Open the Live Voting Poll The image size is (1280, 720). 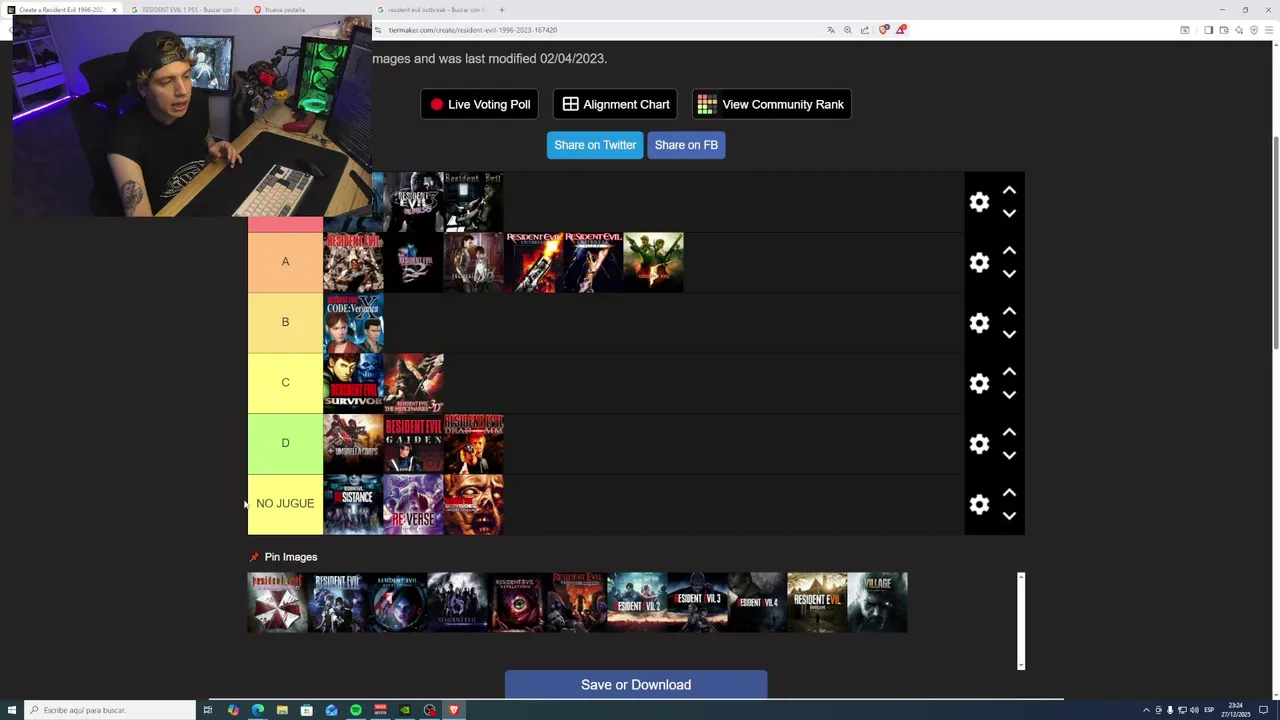(480, 104)
